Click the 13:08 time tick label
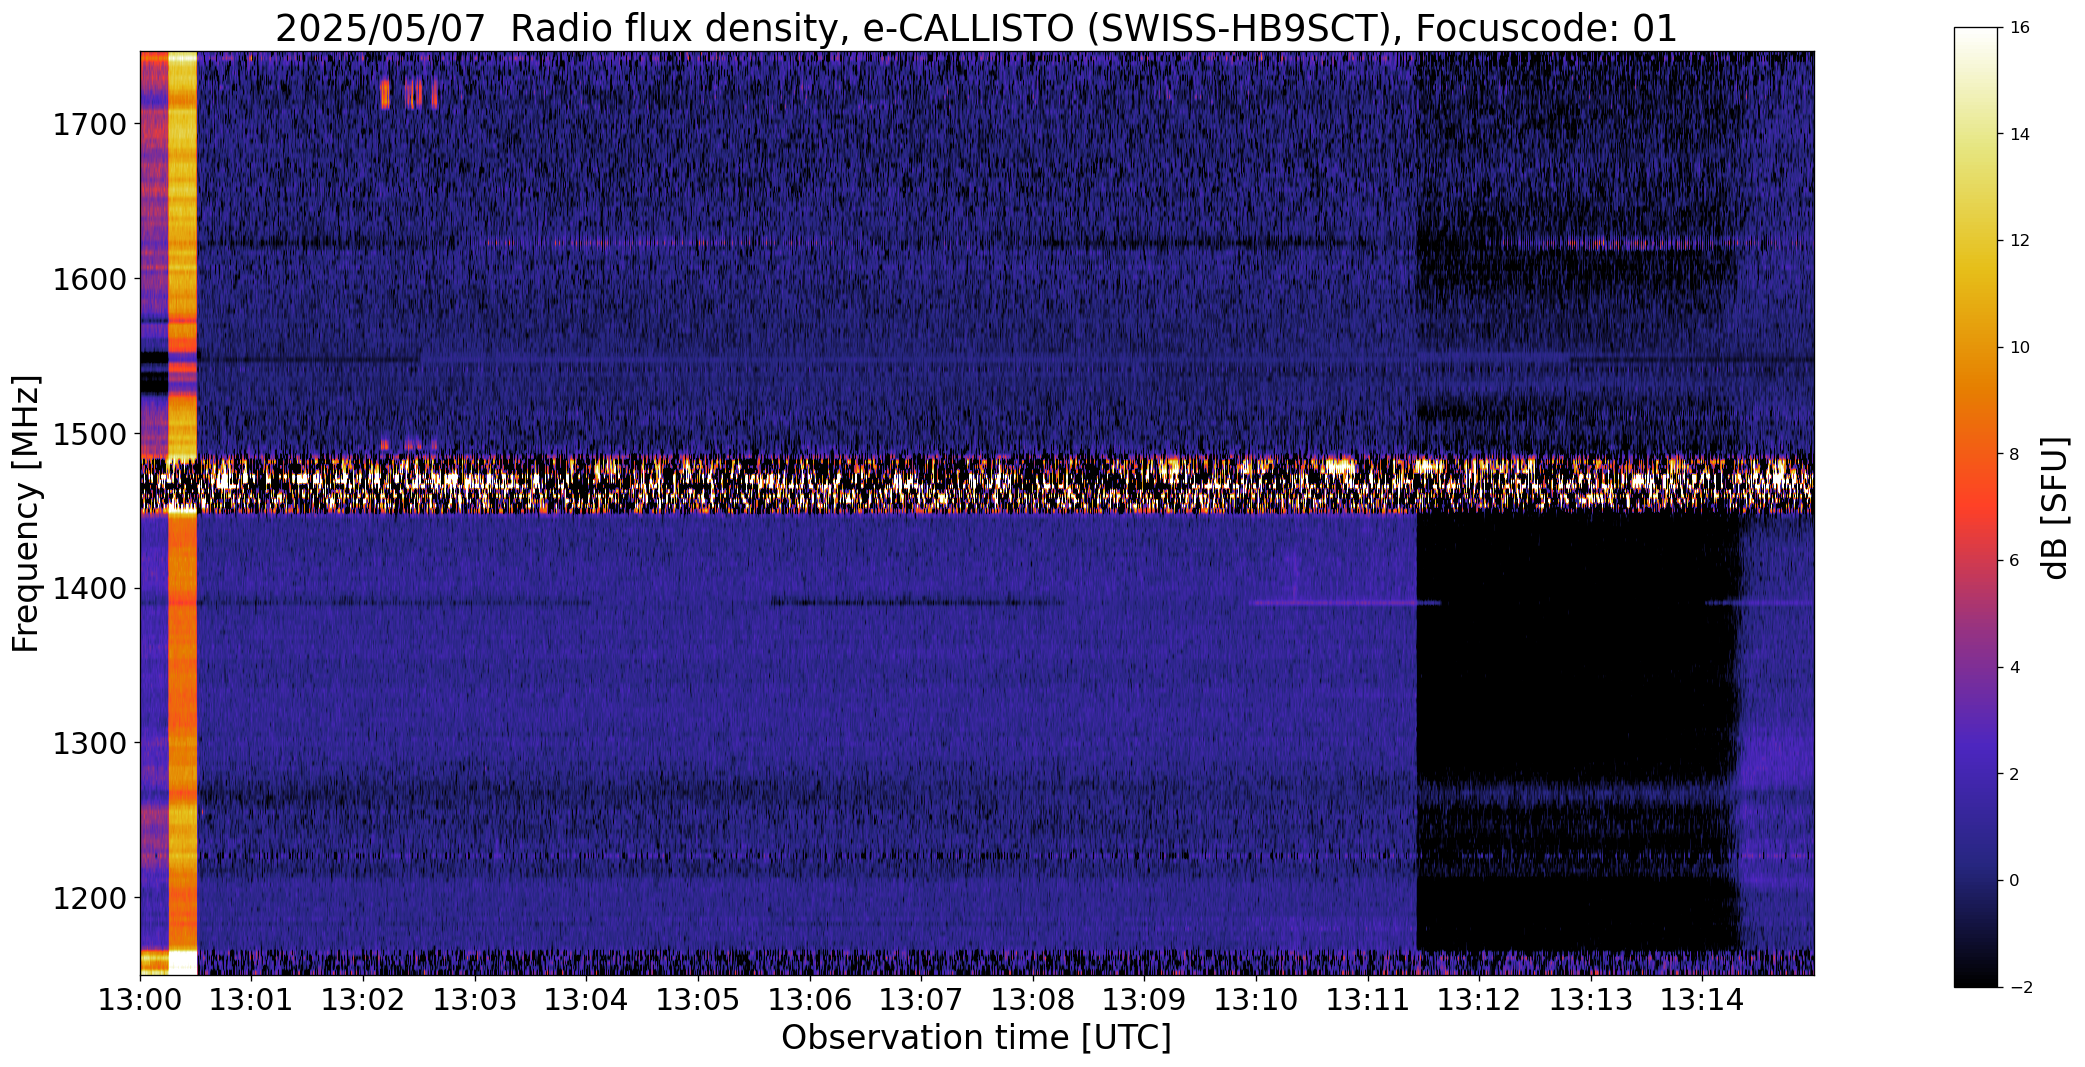This screenshot has height=1067, width=2085. pyautogui.click(x=1033, y=1000)
